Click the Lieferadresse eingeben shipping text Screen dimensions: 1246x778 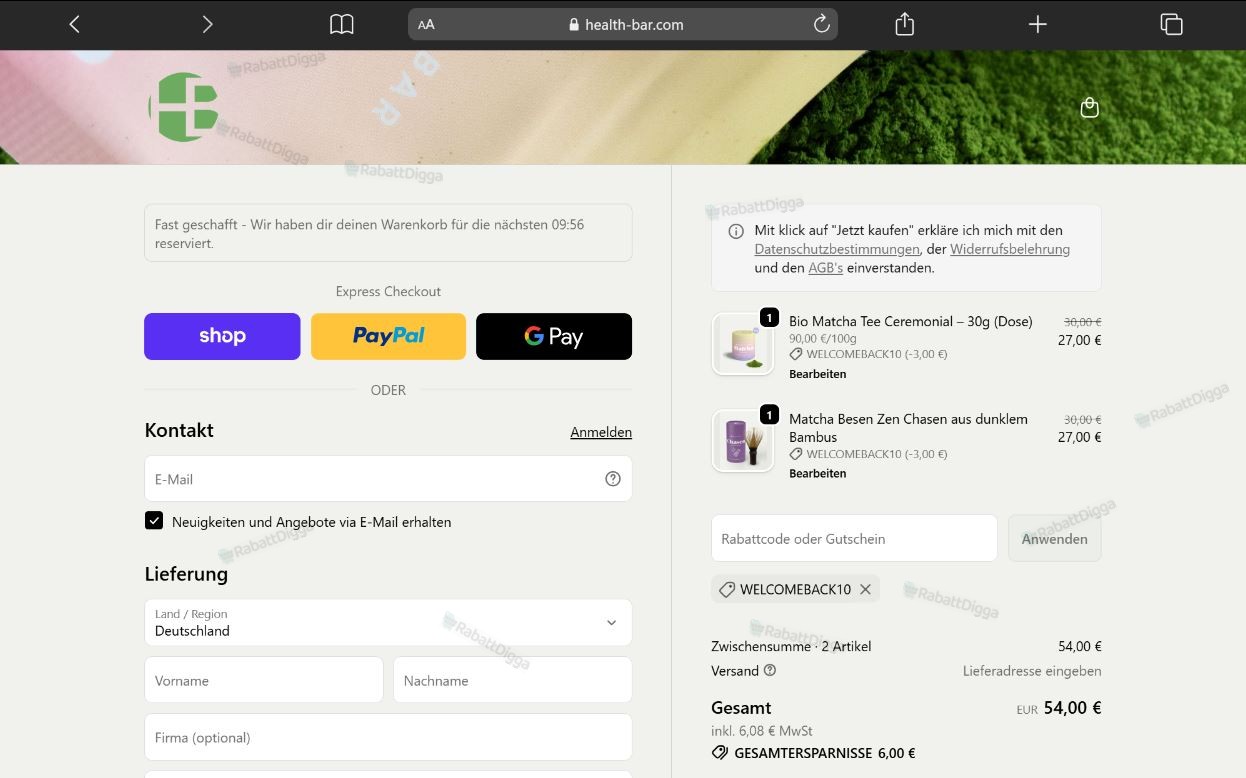click(x=1032, y=671)
